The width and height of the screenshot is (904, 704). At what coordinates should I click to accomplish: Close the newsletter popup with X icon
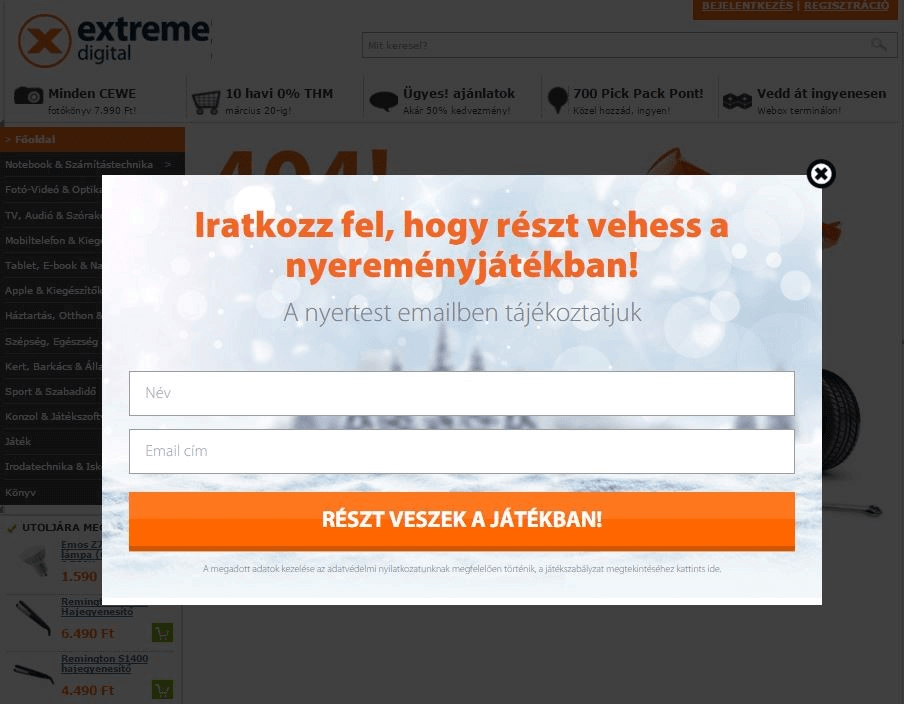[x=821, y=174]
